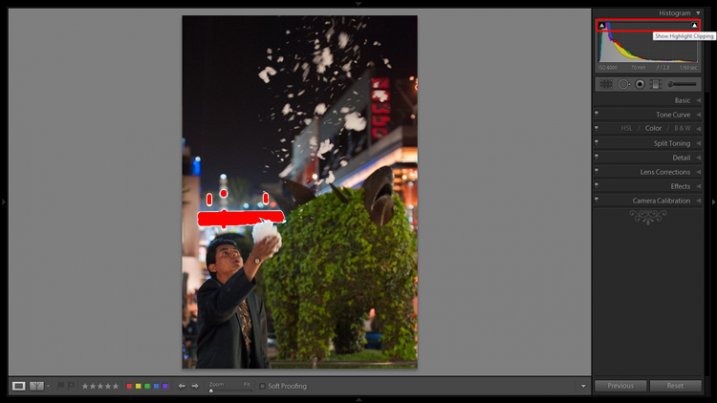The width and height of the screenshot is (717, 403).
Task: Toggle the shadow clipping indicator in Histogram
Action: tap(602, 25)
